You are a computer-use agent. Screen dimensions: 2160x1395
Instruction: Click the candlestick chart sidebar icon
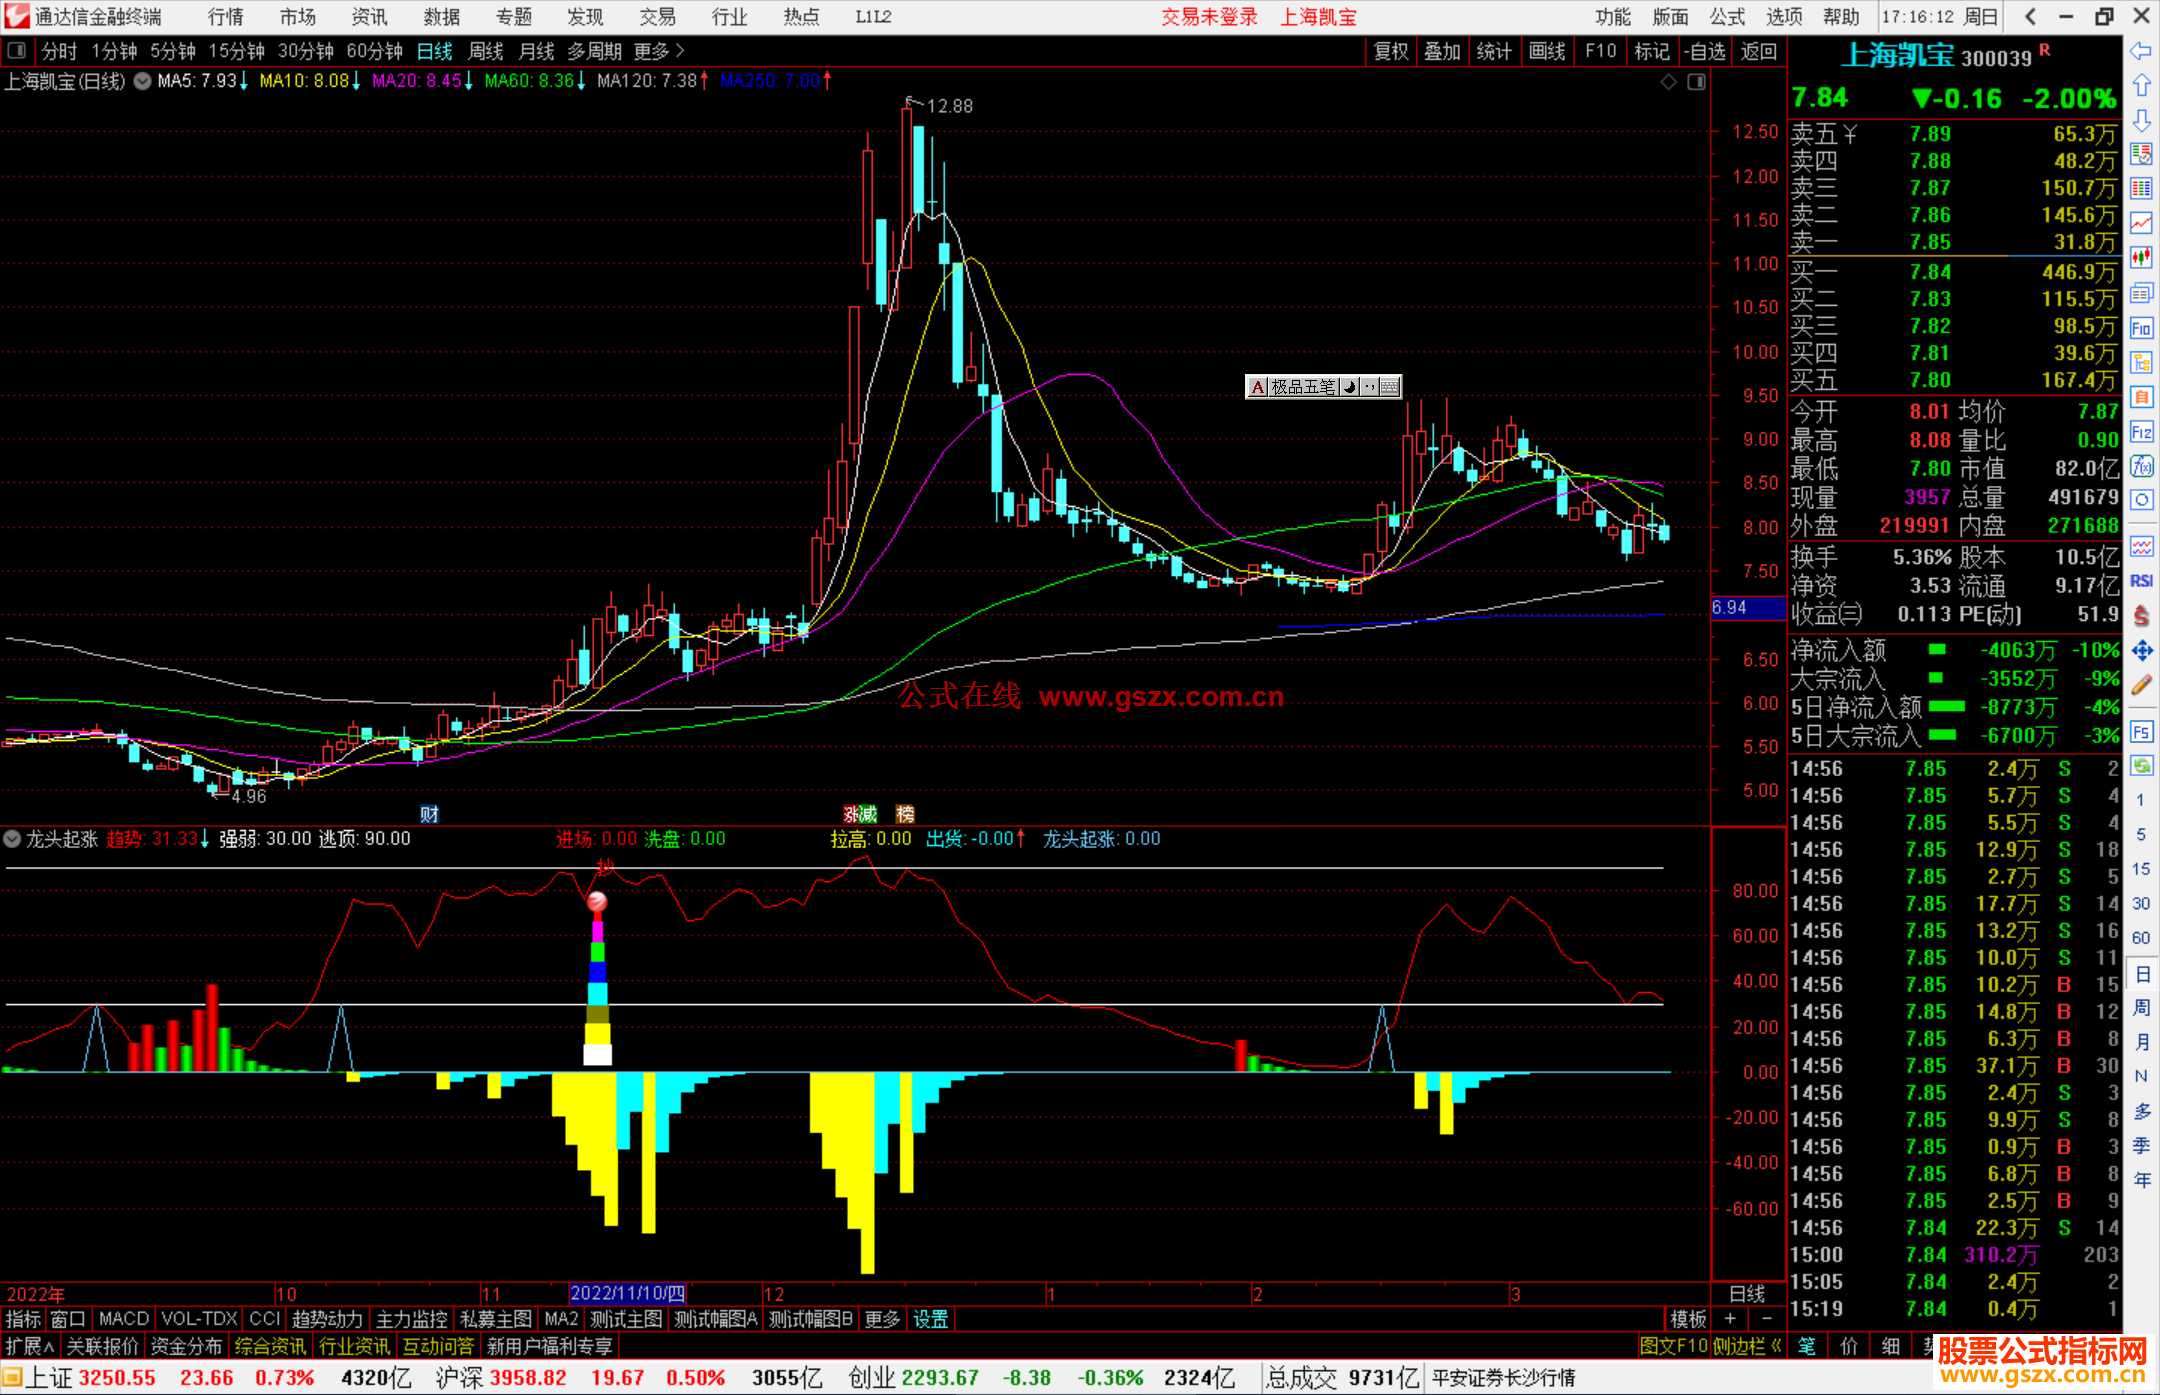[x=2141, y=258]
